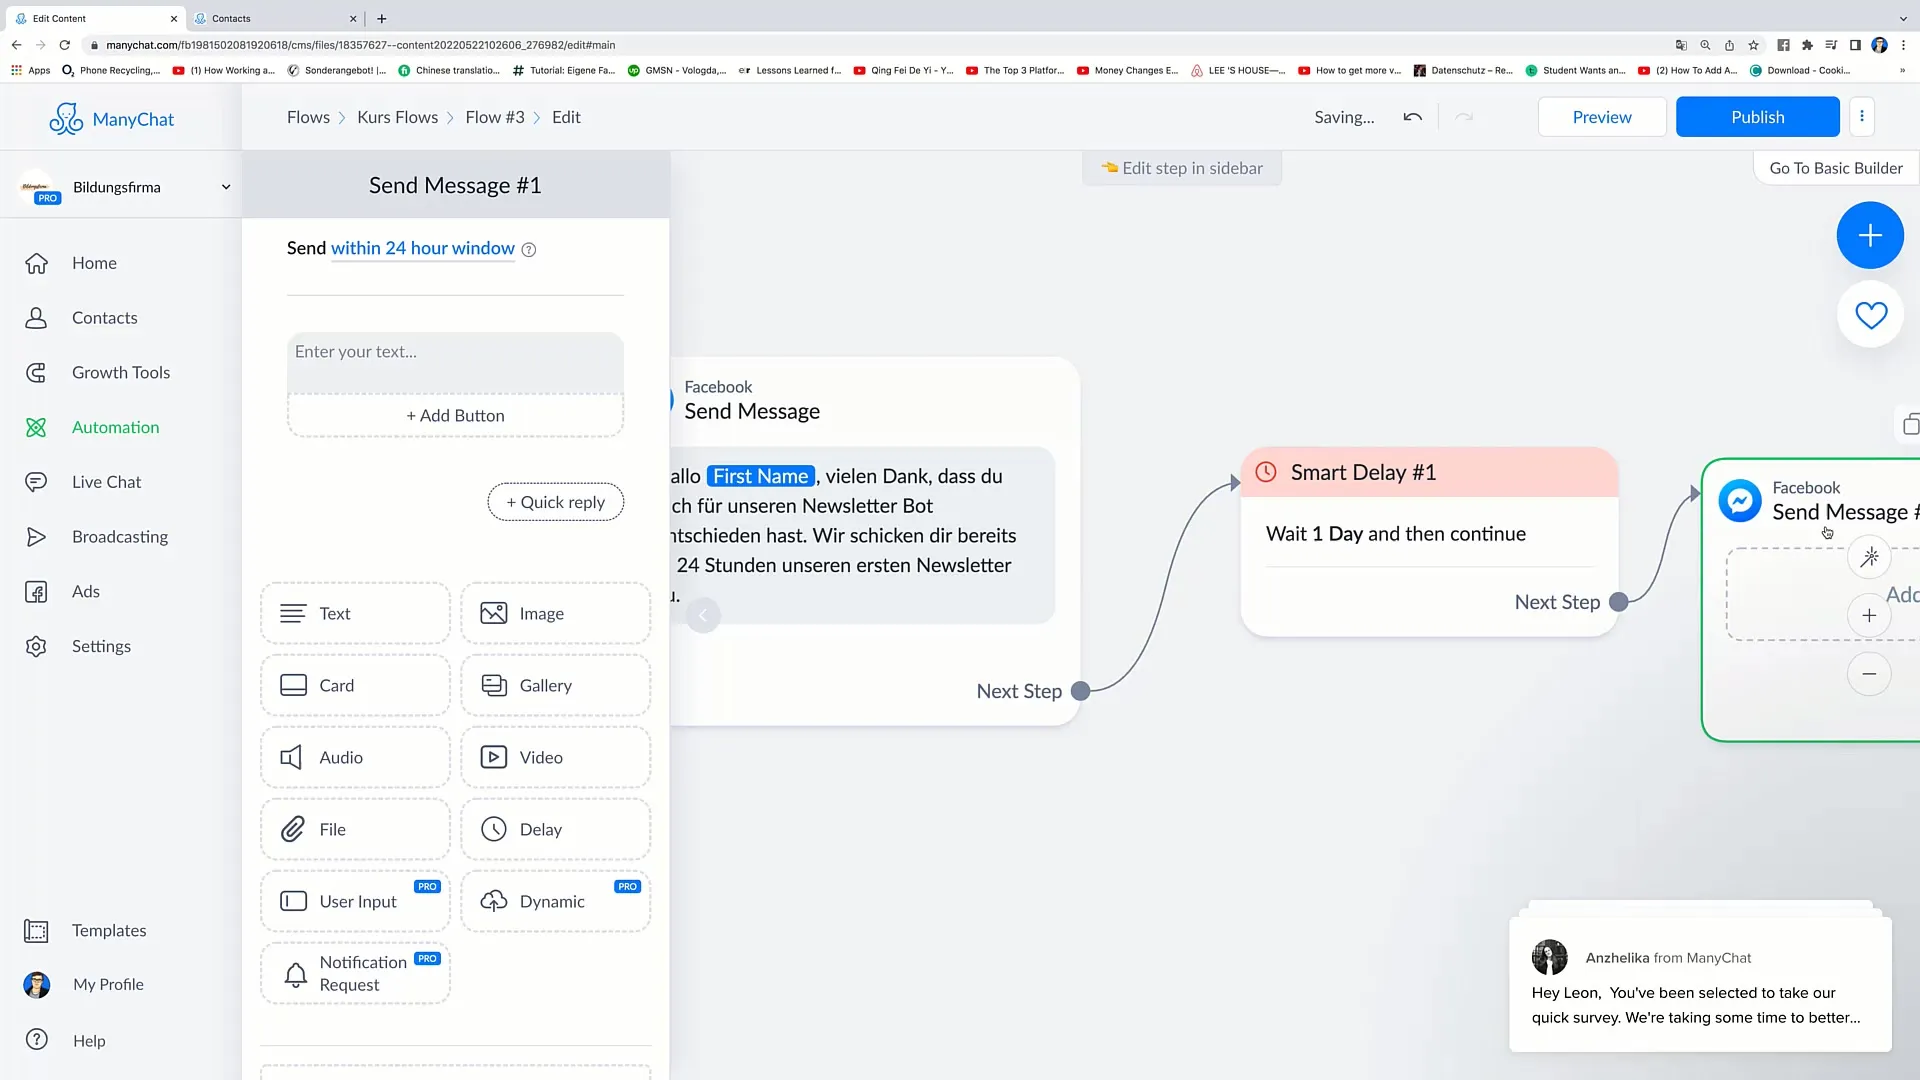Open My Profile avatar
The width and height of the screenshot is (1920, 1080).
(x=36, y=985)
